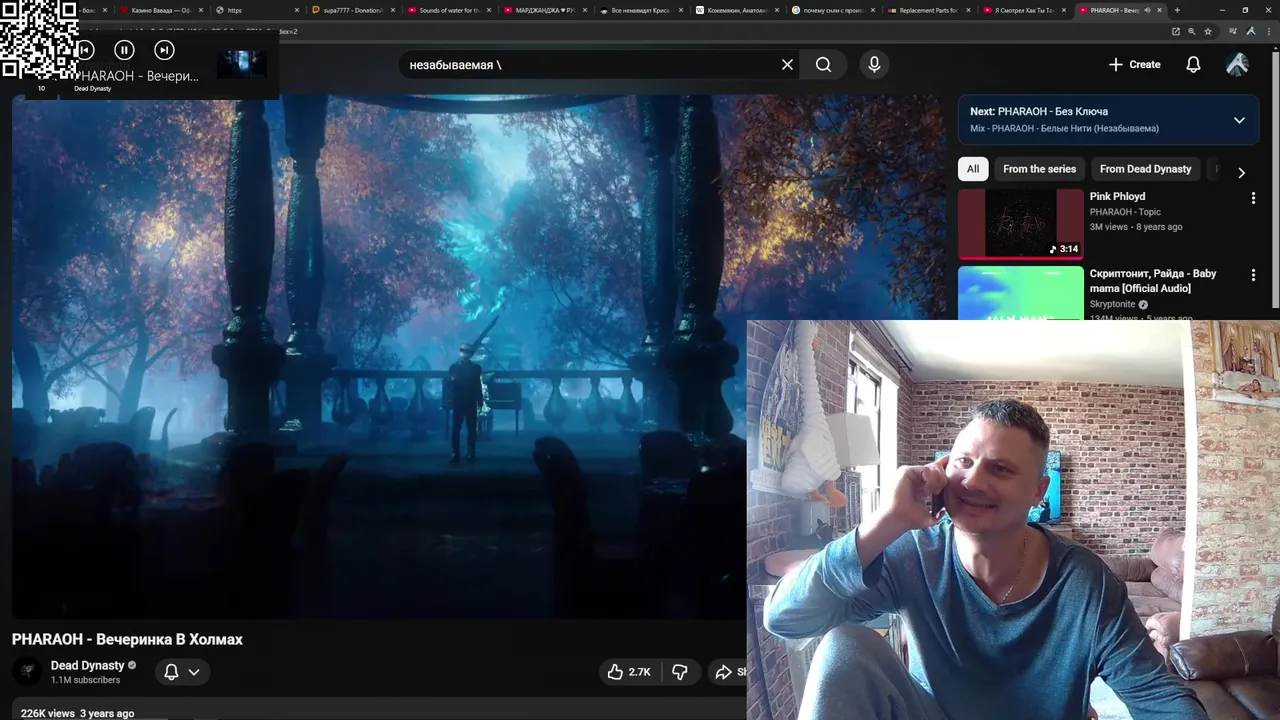Dislike the PHARAOH video
Image resolution: width=1280 pixels, height=720 pixels.
point(680,672)
